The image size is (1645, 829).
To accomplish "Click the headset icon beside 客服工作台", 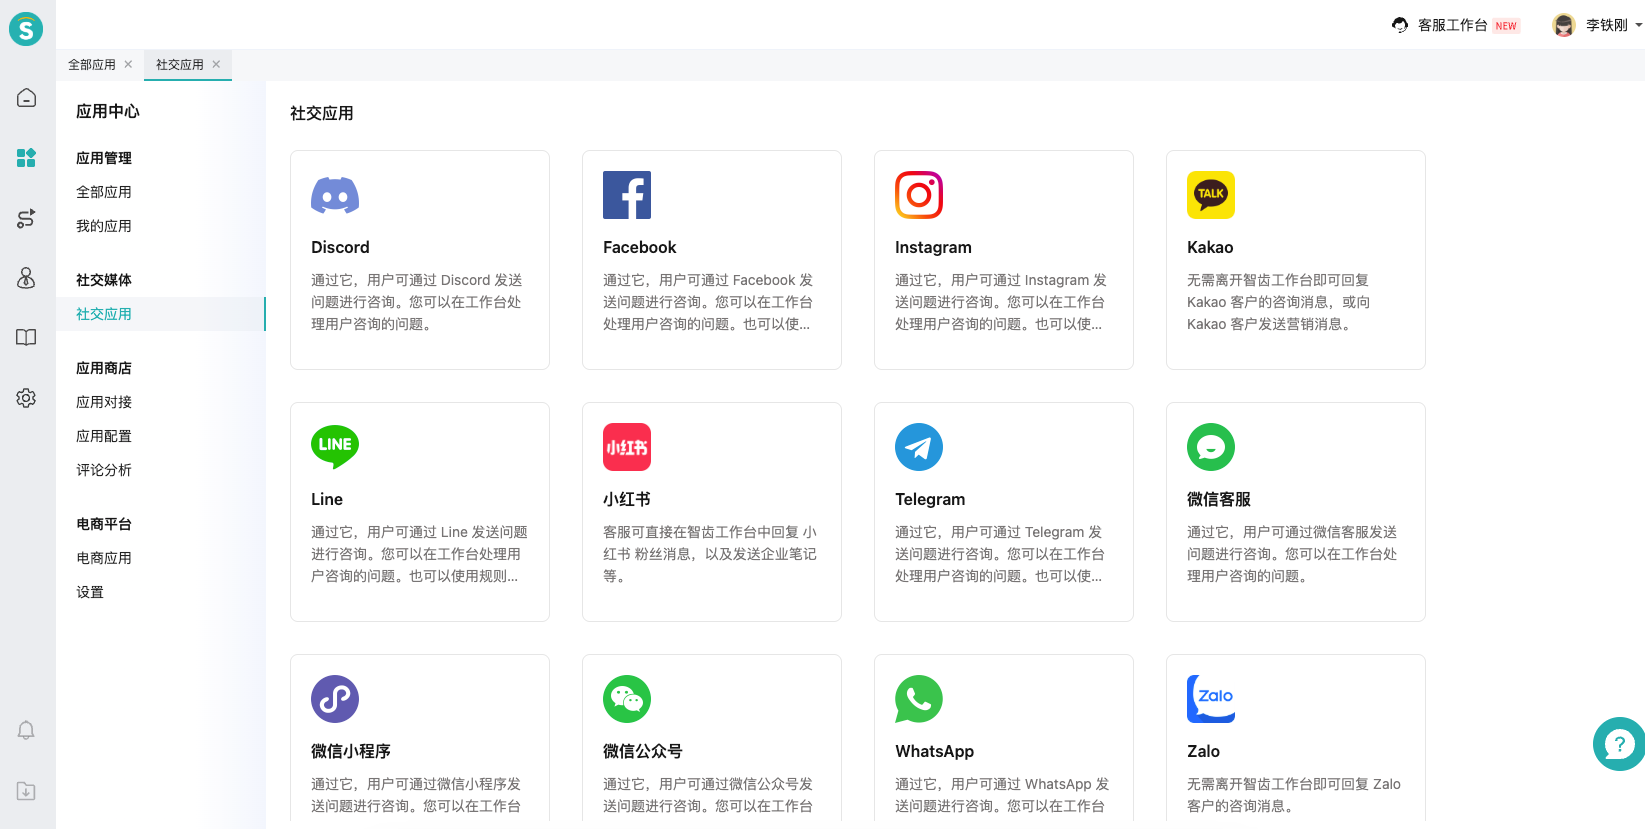I will 1400,25.
